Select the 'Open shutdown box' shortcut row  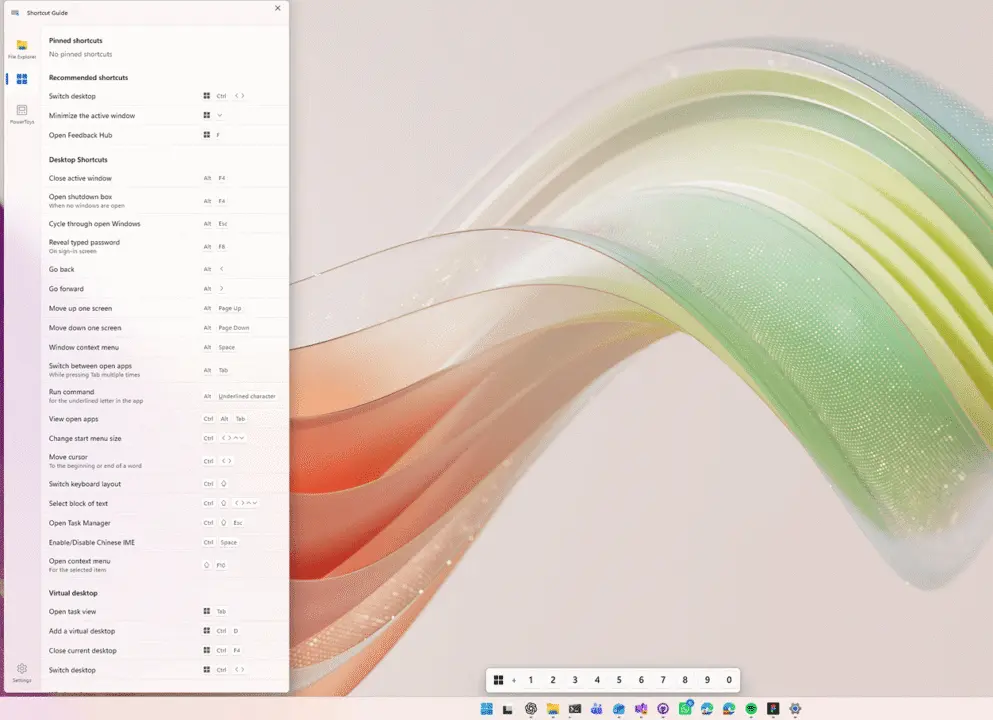pyautogui.click(x=165, y=201)
